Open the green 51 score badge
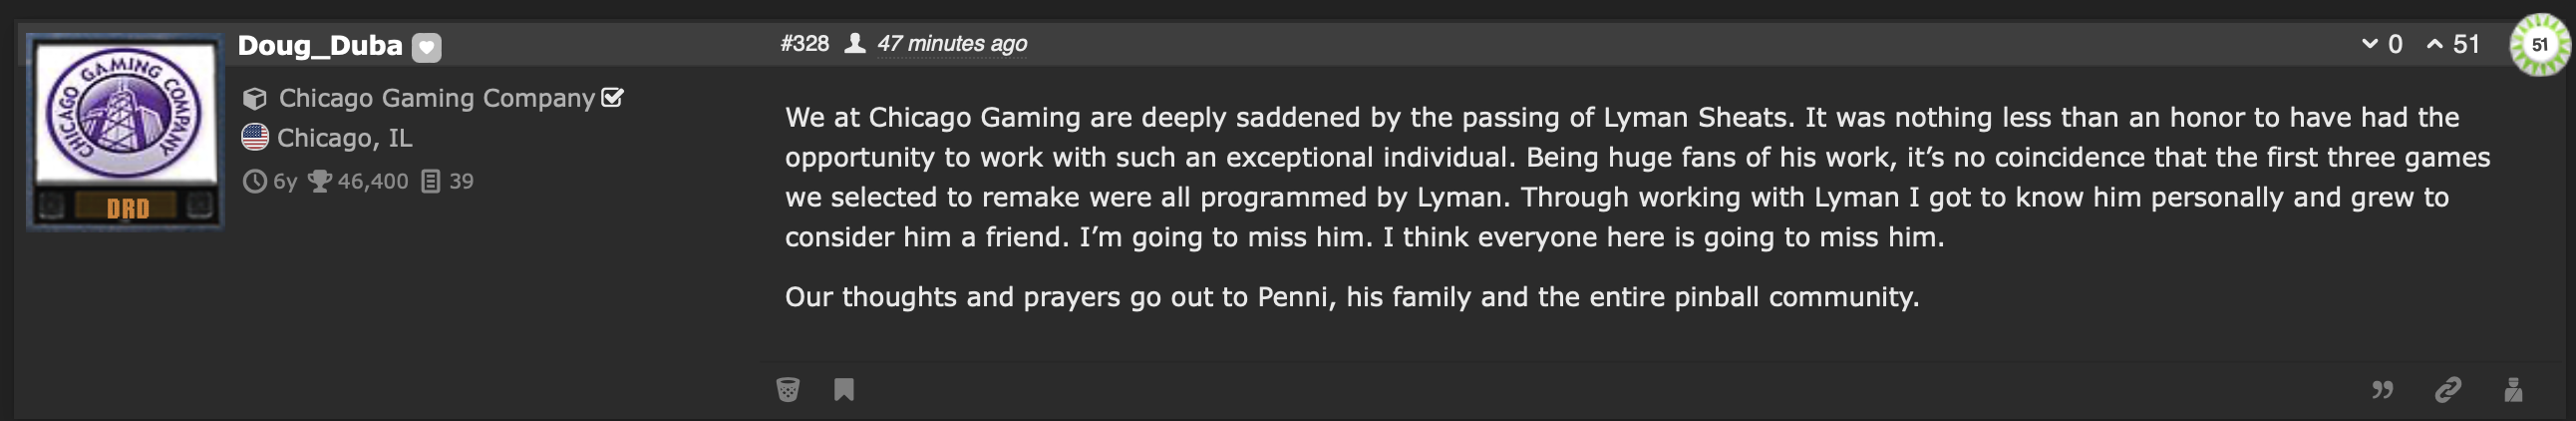Image resolution: width=2576 pixels, height=421 pixels. click(x=2540, y=44)
